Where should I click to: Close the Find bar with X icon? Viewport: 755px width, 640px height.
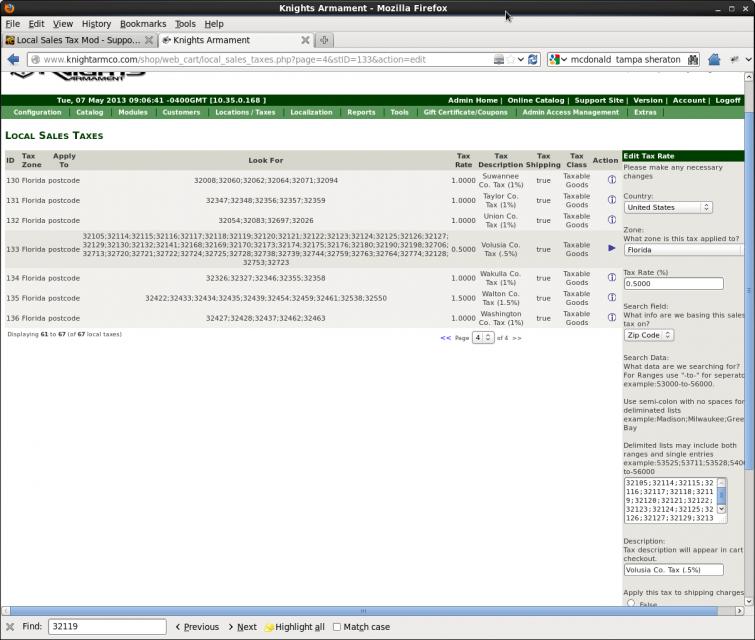[x=10, y=627]
